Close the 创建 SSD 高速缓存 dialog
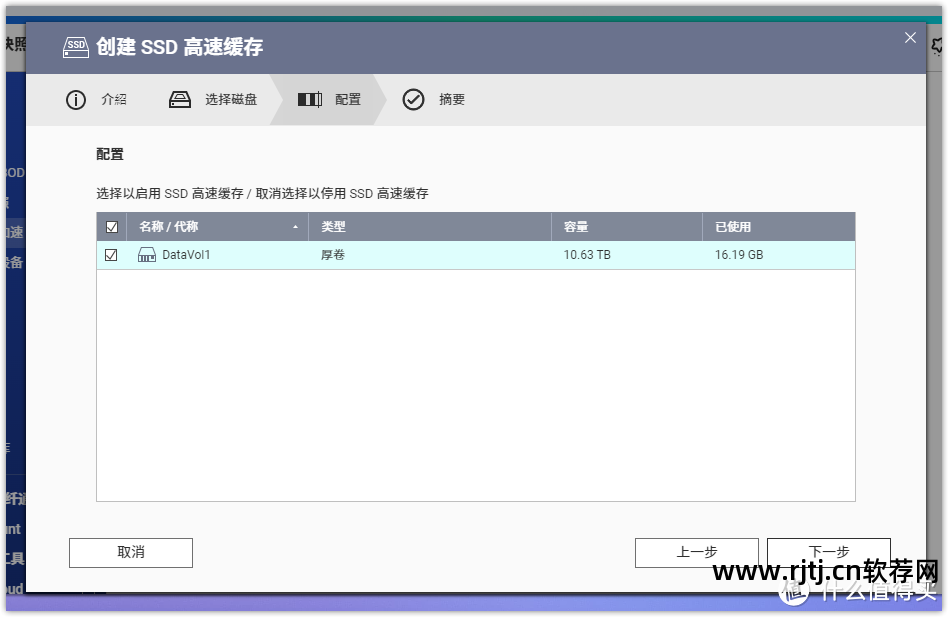 pyautogui.click(x=910, y=38)
